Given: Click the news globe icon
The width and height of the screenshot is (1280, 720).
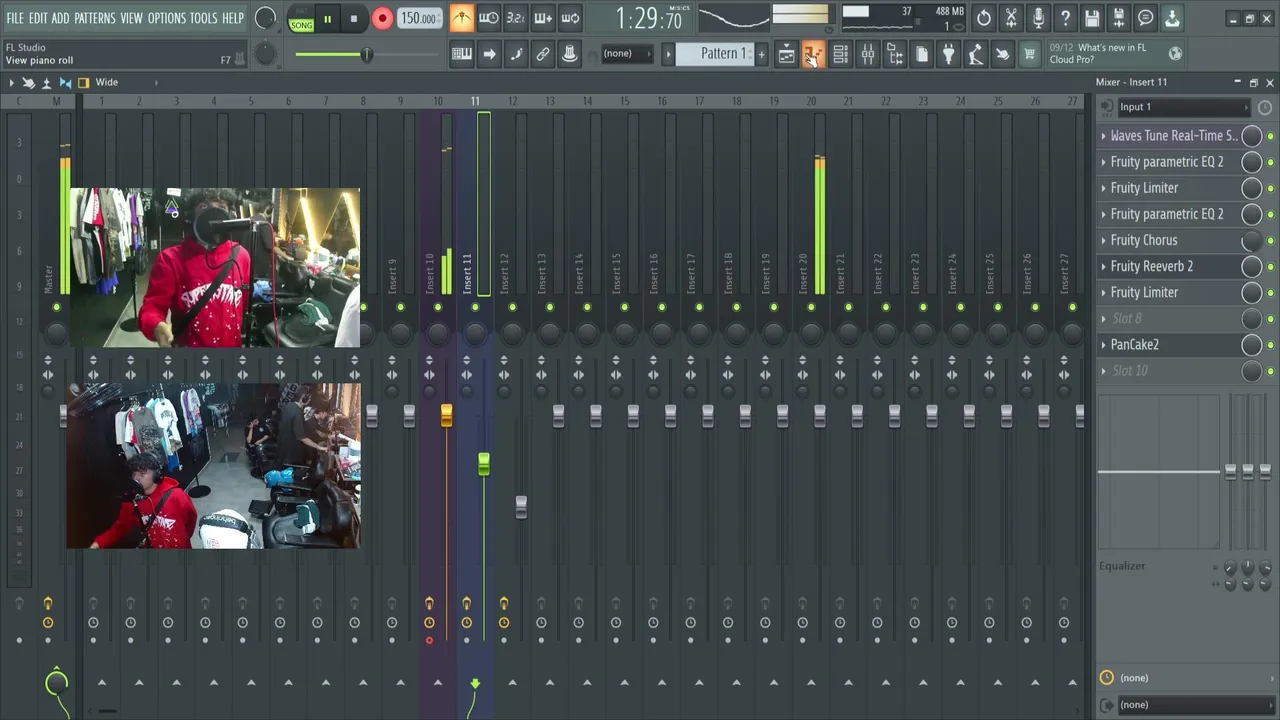Looking at the screenshot, I should [x=1176, y=54].
